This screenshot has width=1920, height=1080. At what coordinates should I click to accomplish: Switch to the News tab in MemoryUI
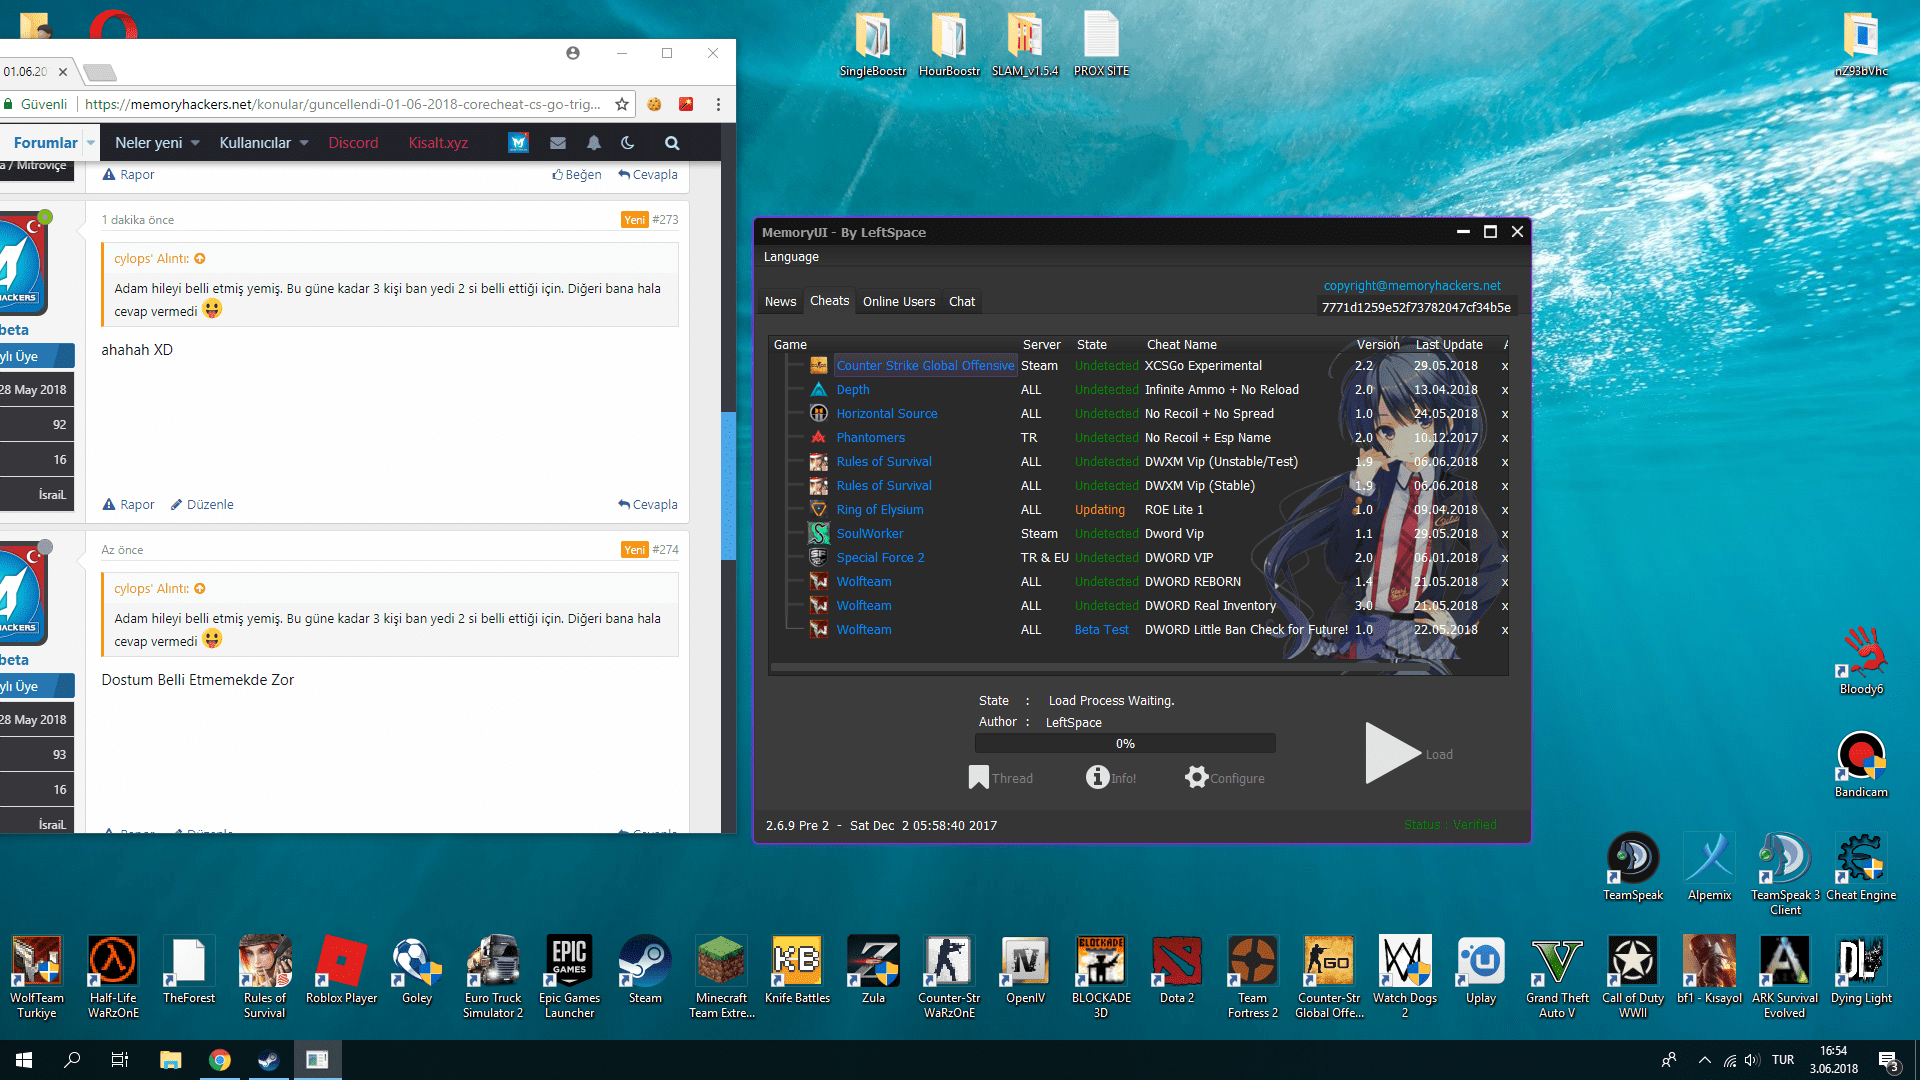coord(780,301)
